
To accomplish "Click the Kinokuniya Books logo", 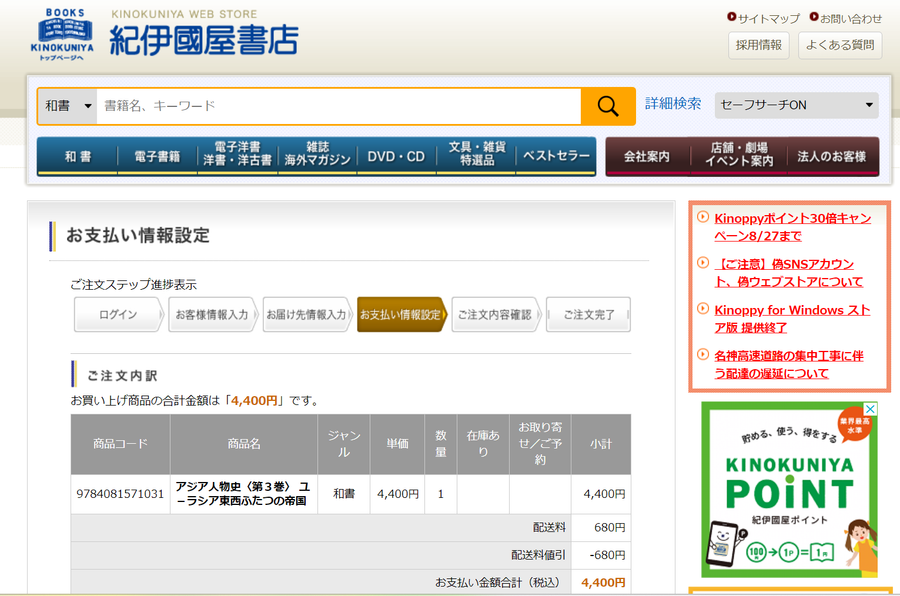I will coord(62,34).
